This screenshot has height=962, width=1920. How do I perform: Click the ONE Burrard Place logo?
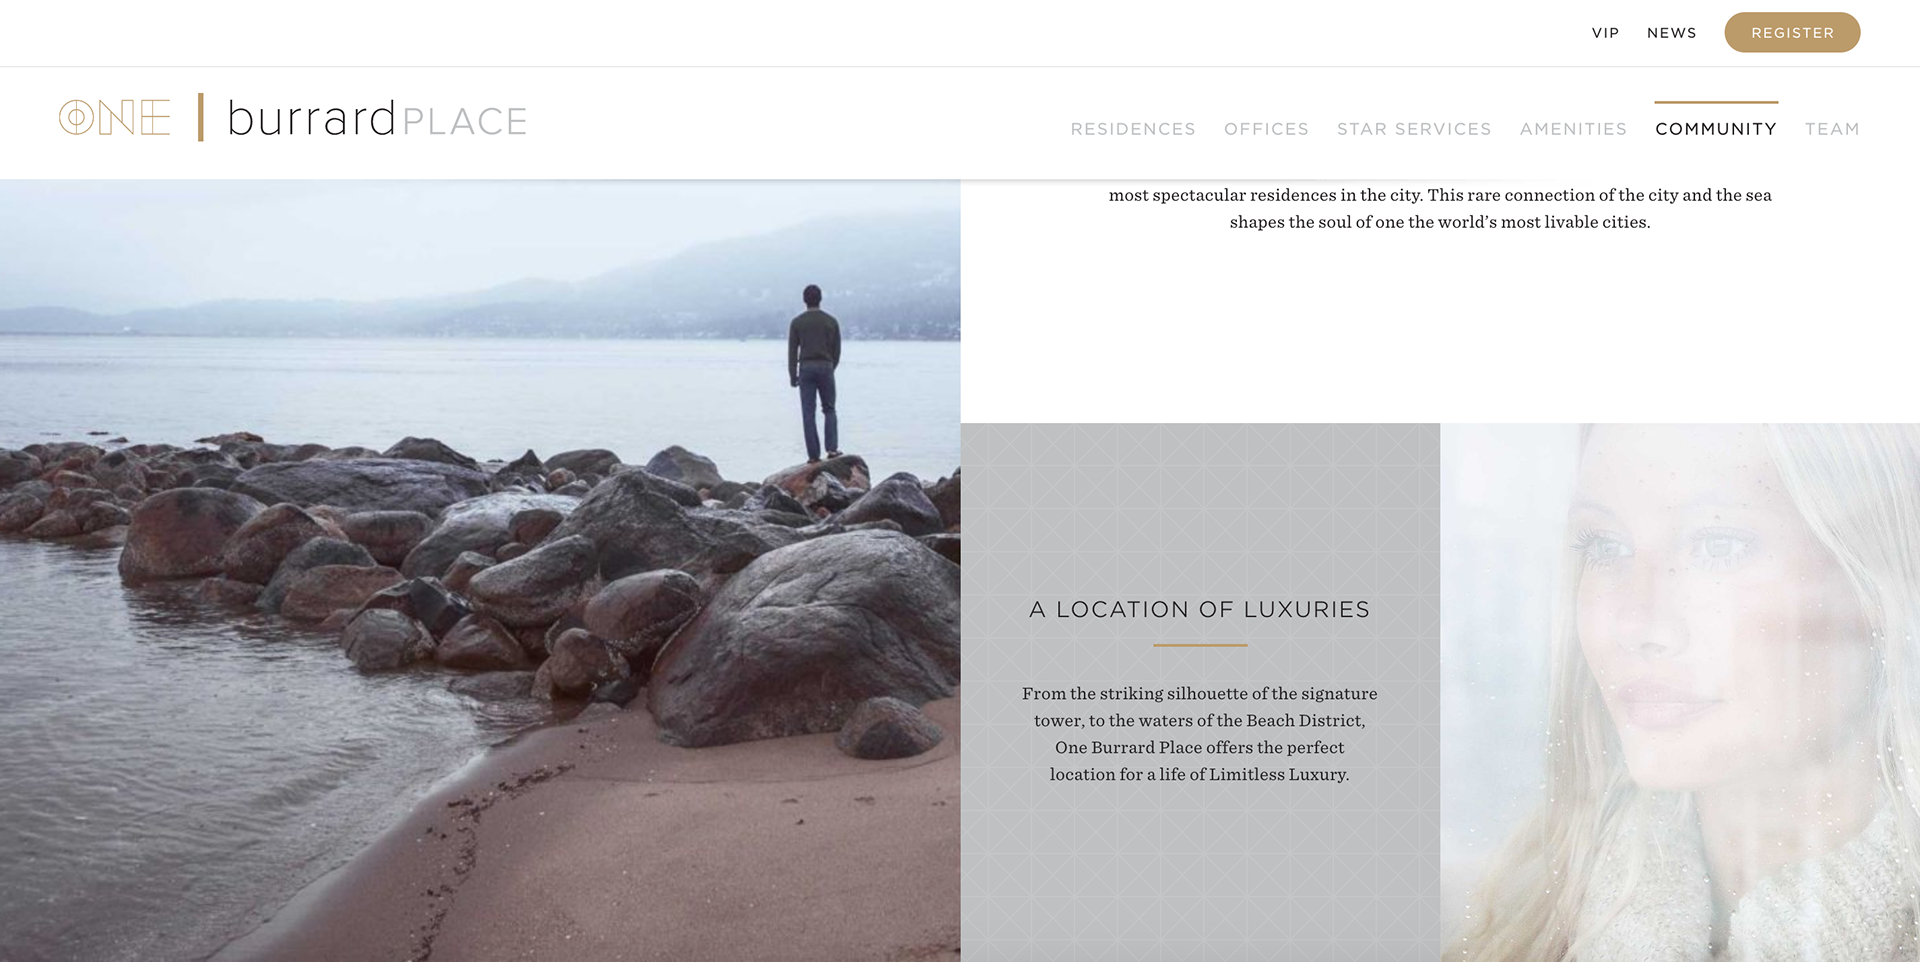(293, 118)
